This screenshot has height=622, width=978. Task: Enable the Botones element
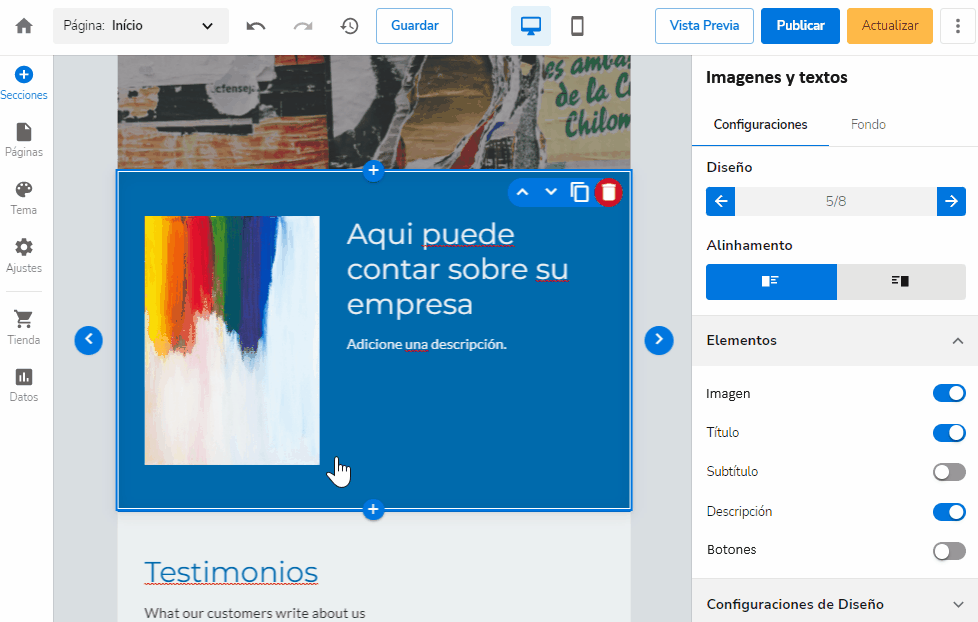(x=949, y=550)
